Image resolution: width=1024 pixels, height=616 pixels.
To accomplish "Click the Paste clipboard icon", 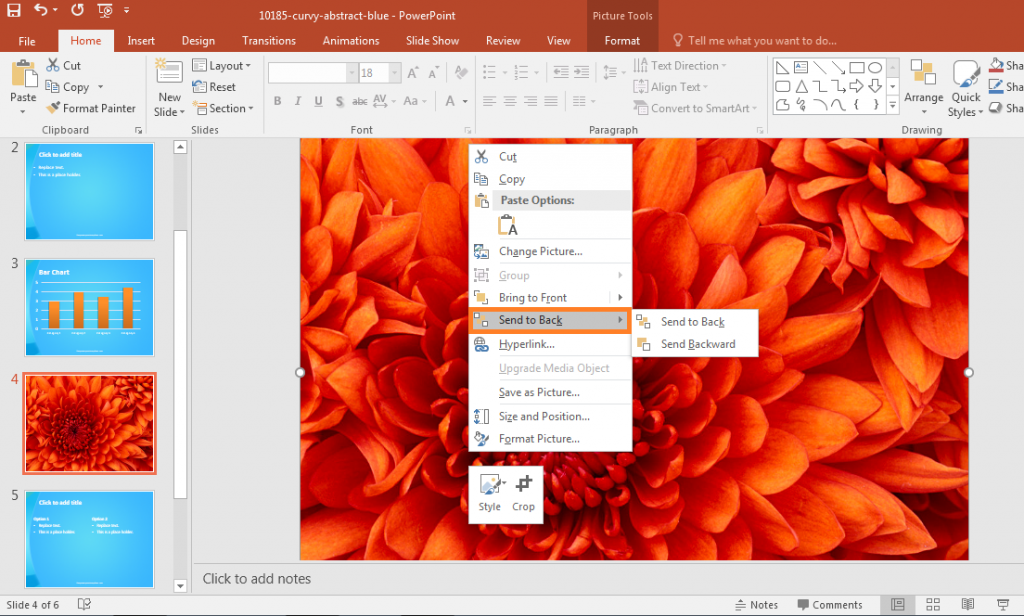I will click(24, 74).
